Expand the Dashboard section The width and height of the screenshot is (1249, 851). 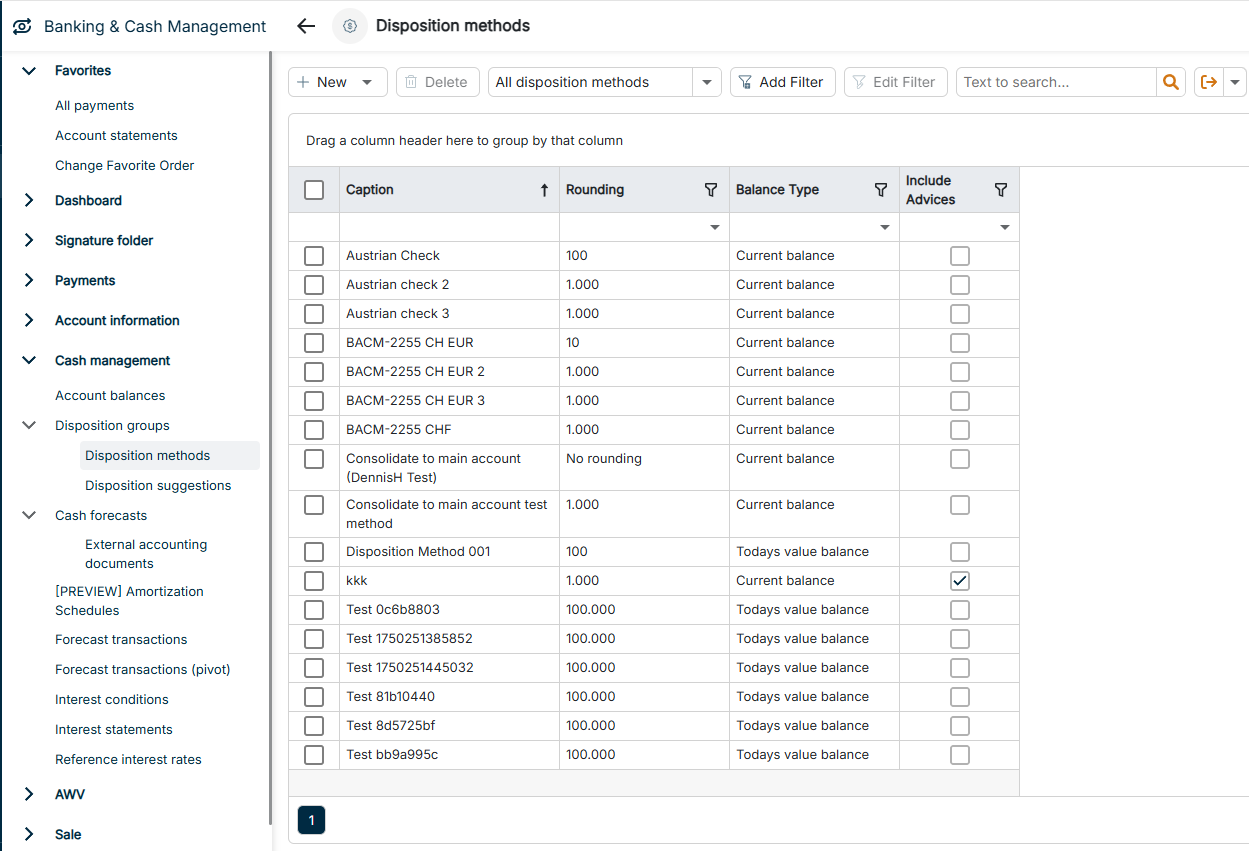click(29, 201)
